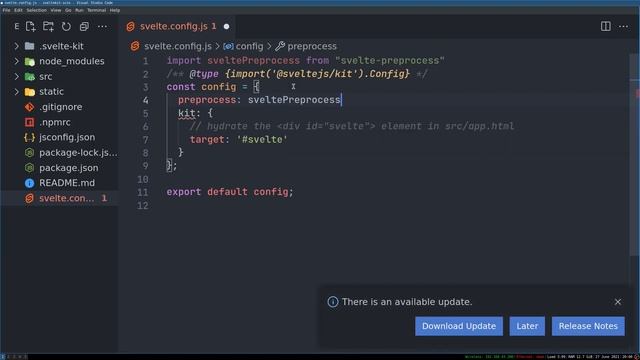Expand the static folder chevron

tap(16, 92)
